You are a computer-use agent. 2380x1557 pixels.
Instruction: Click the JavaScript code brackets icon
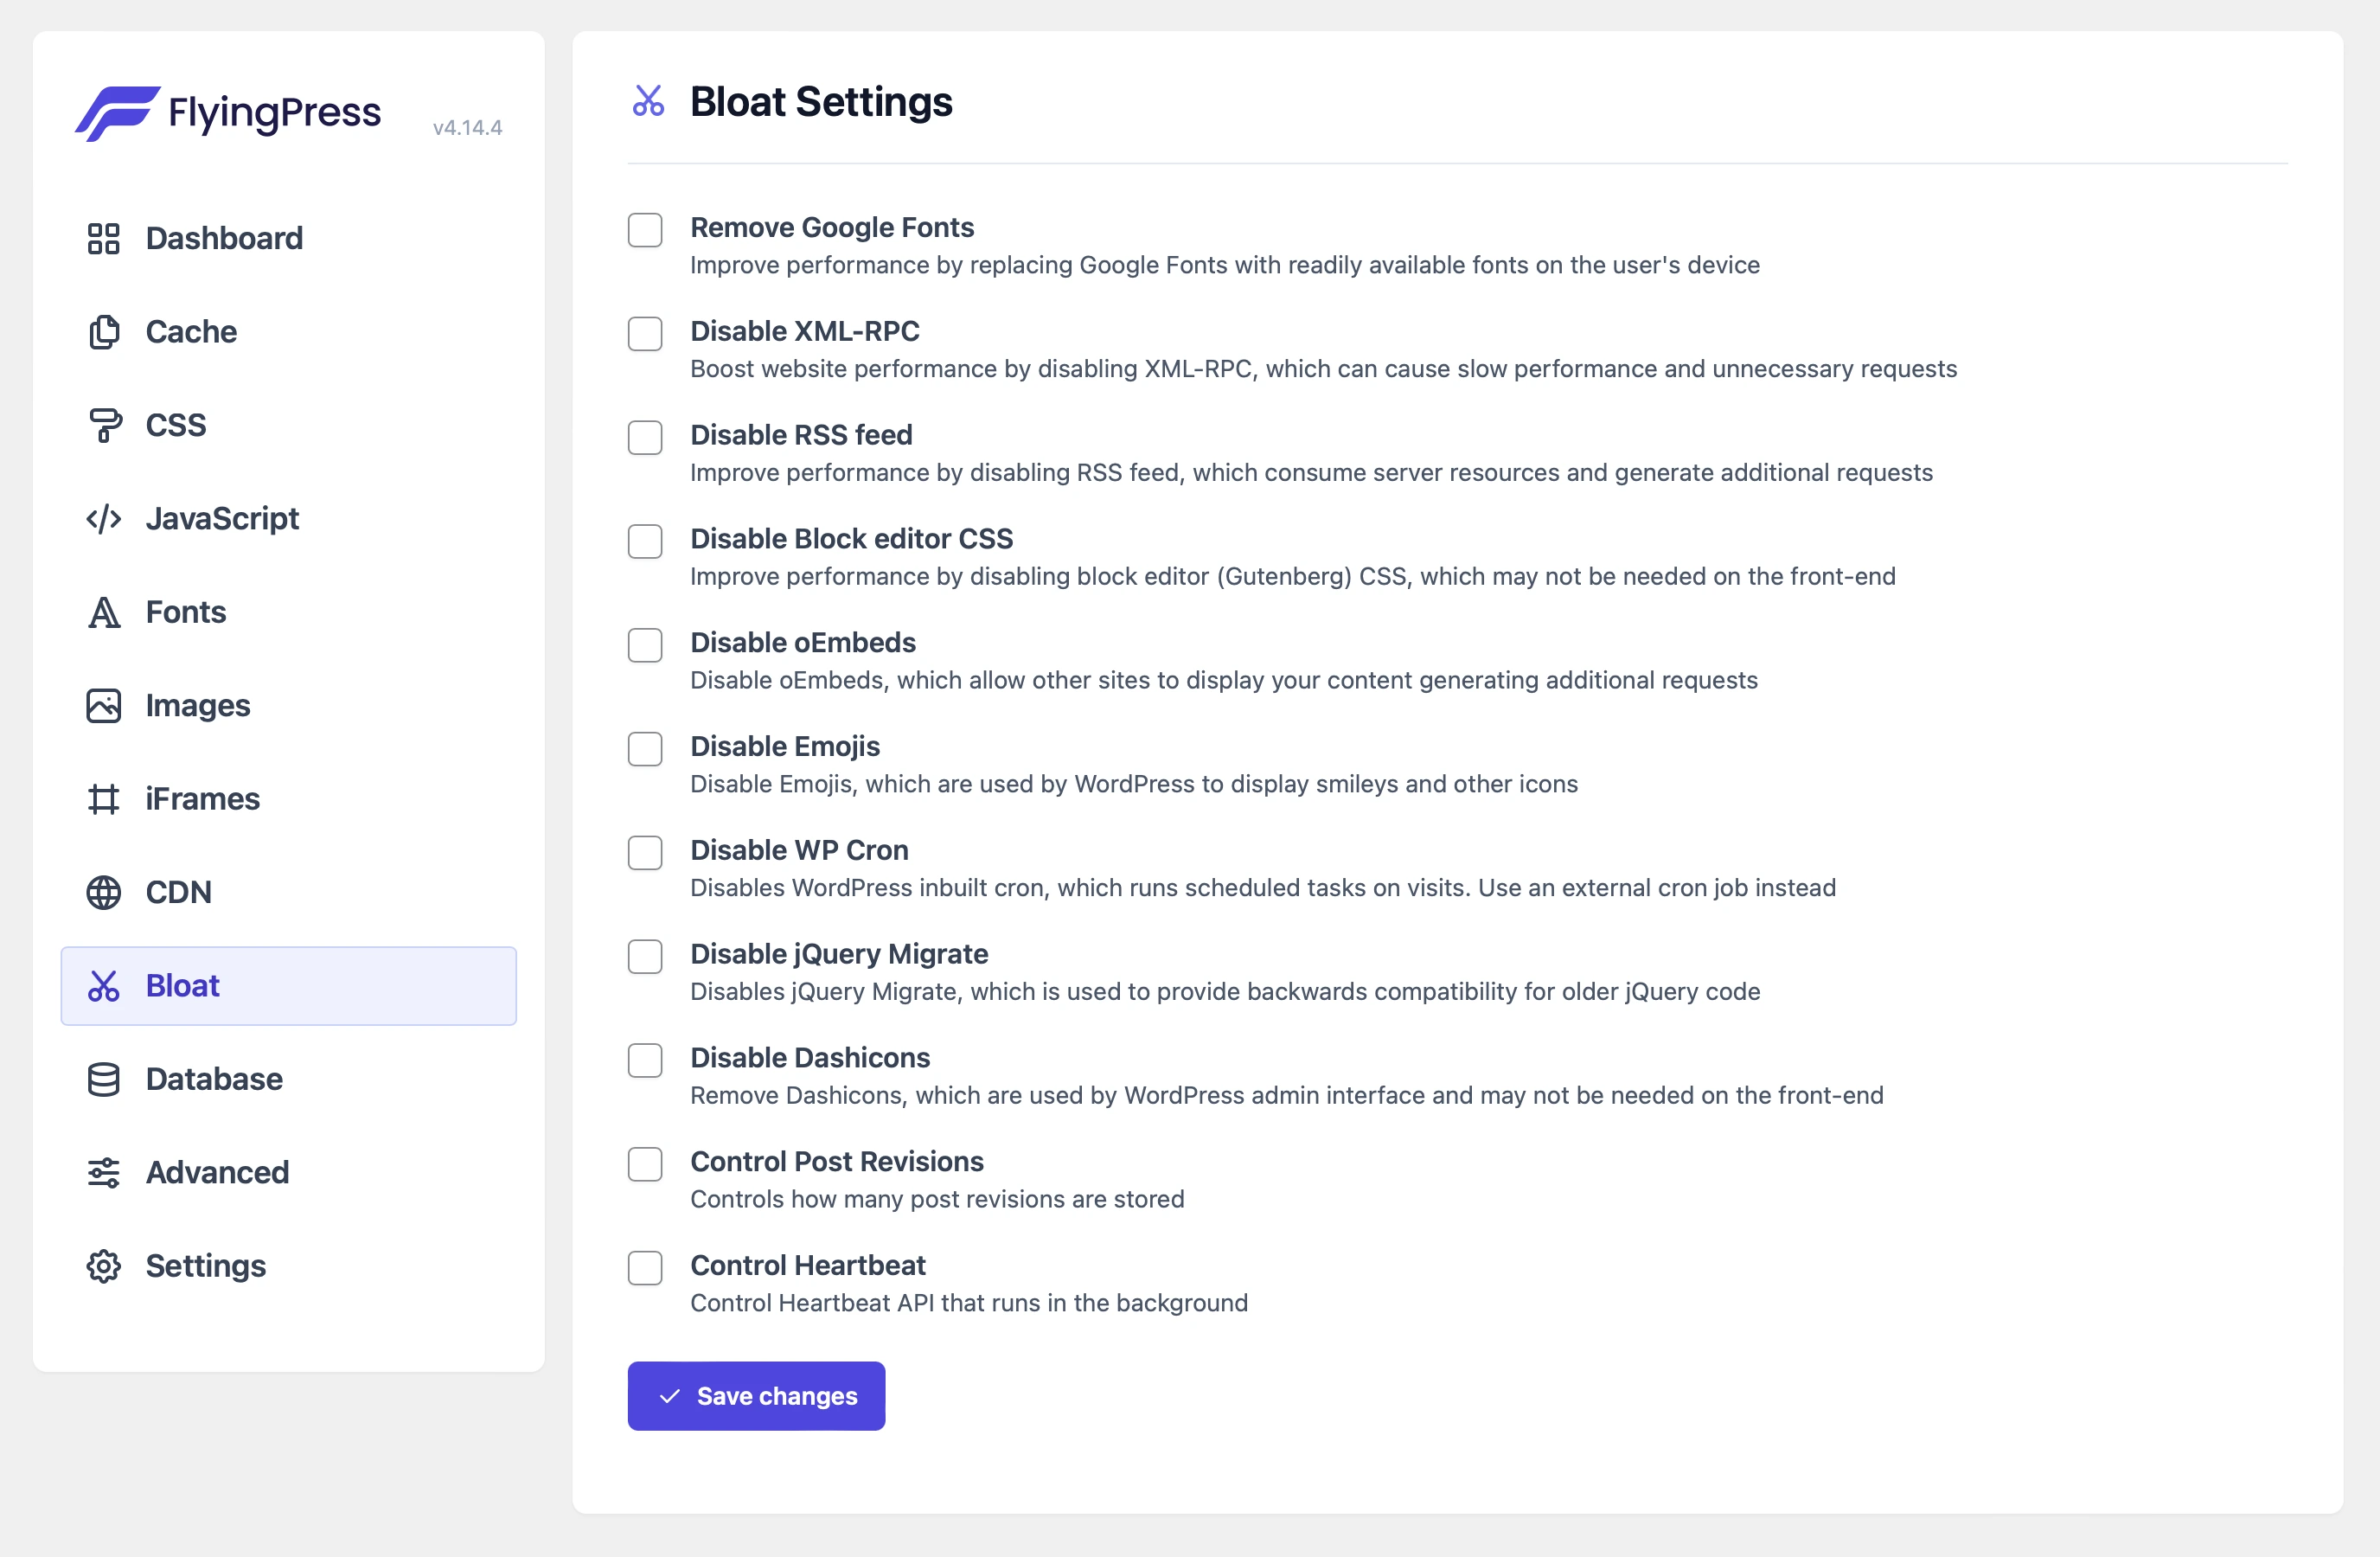[x=103, y=518]
